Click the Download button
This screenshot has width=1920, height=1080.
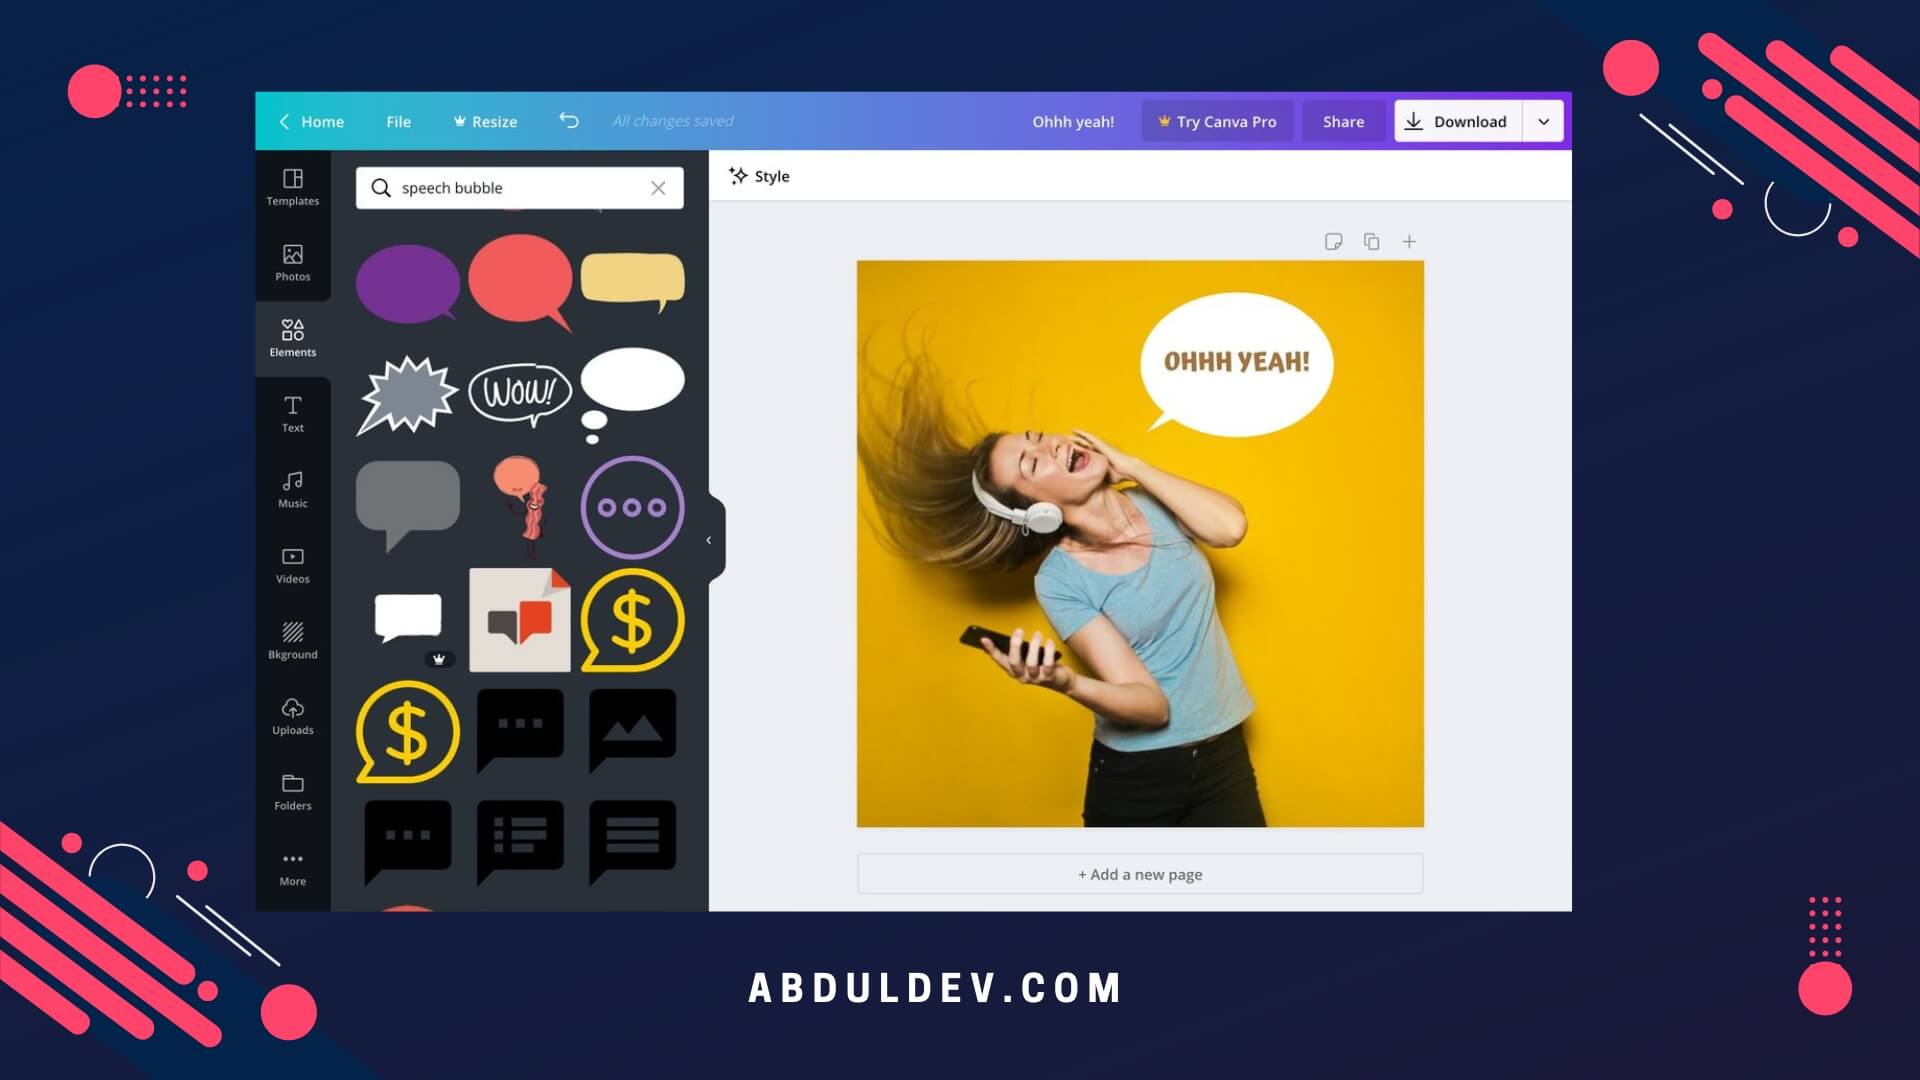[1469, 120]
